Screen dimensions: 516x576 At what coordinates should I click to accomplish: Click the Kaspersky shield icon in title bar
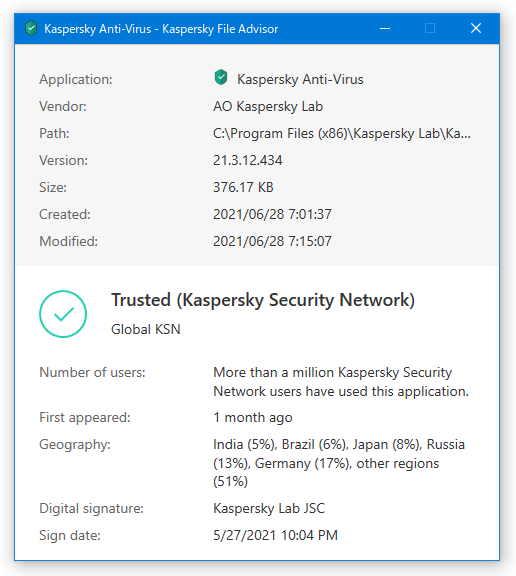(x=31, y=28)
